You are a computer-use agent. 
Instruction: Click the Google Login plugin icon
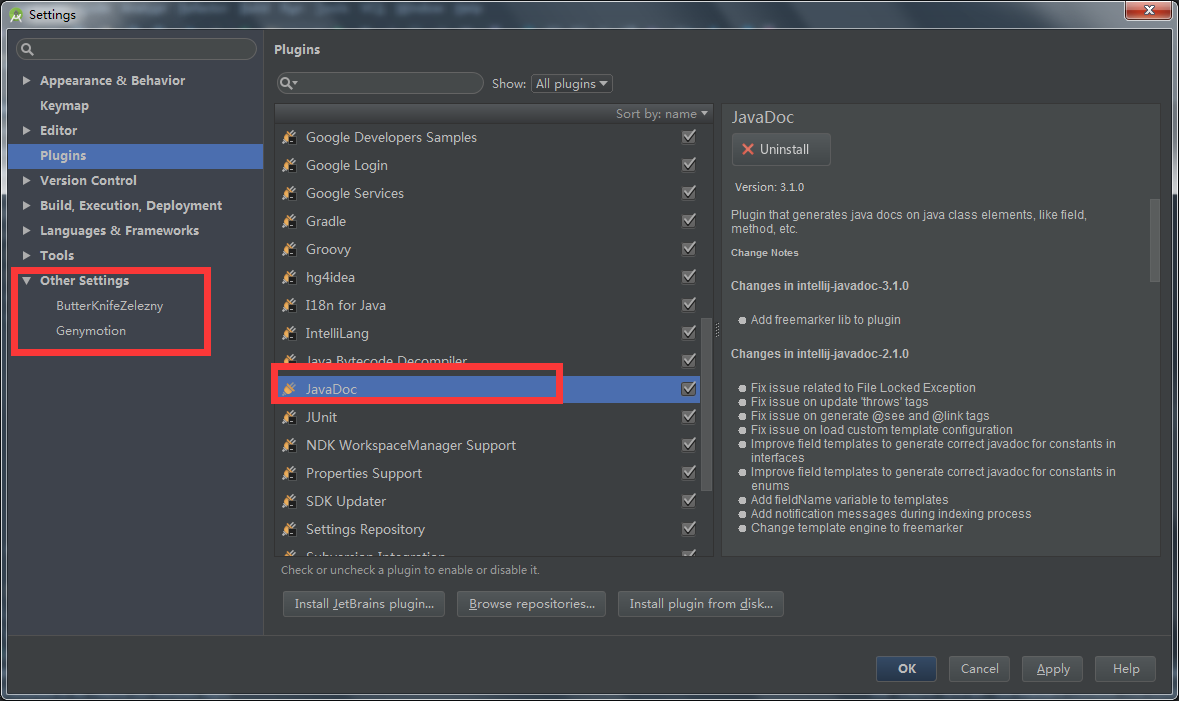point(289,165)
